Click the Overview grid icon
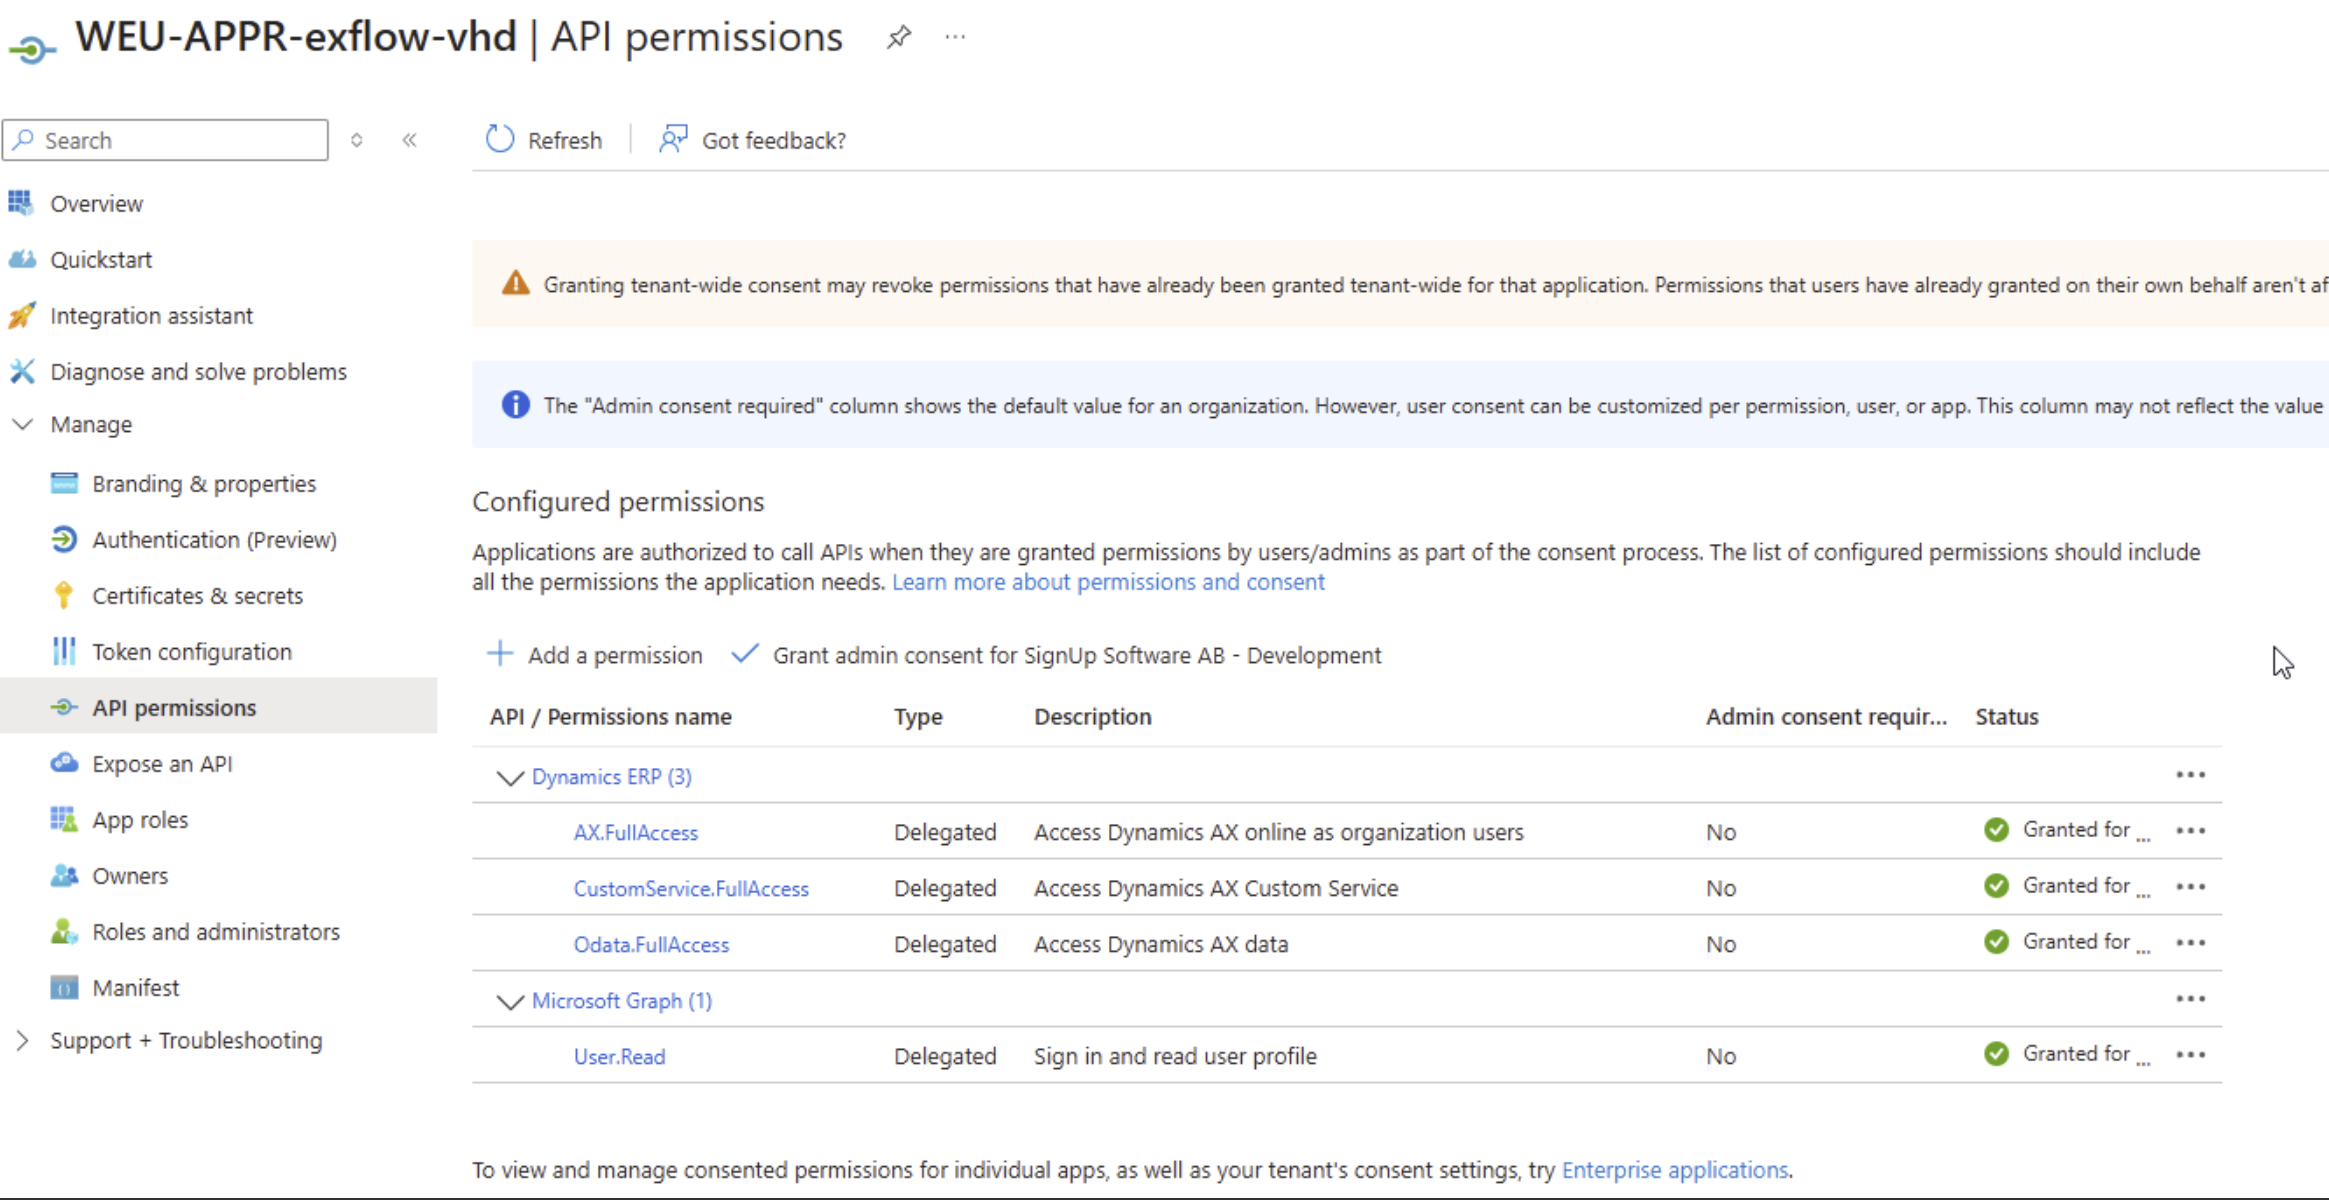 [x=21, y=203]
